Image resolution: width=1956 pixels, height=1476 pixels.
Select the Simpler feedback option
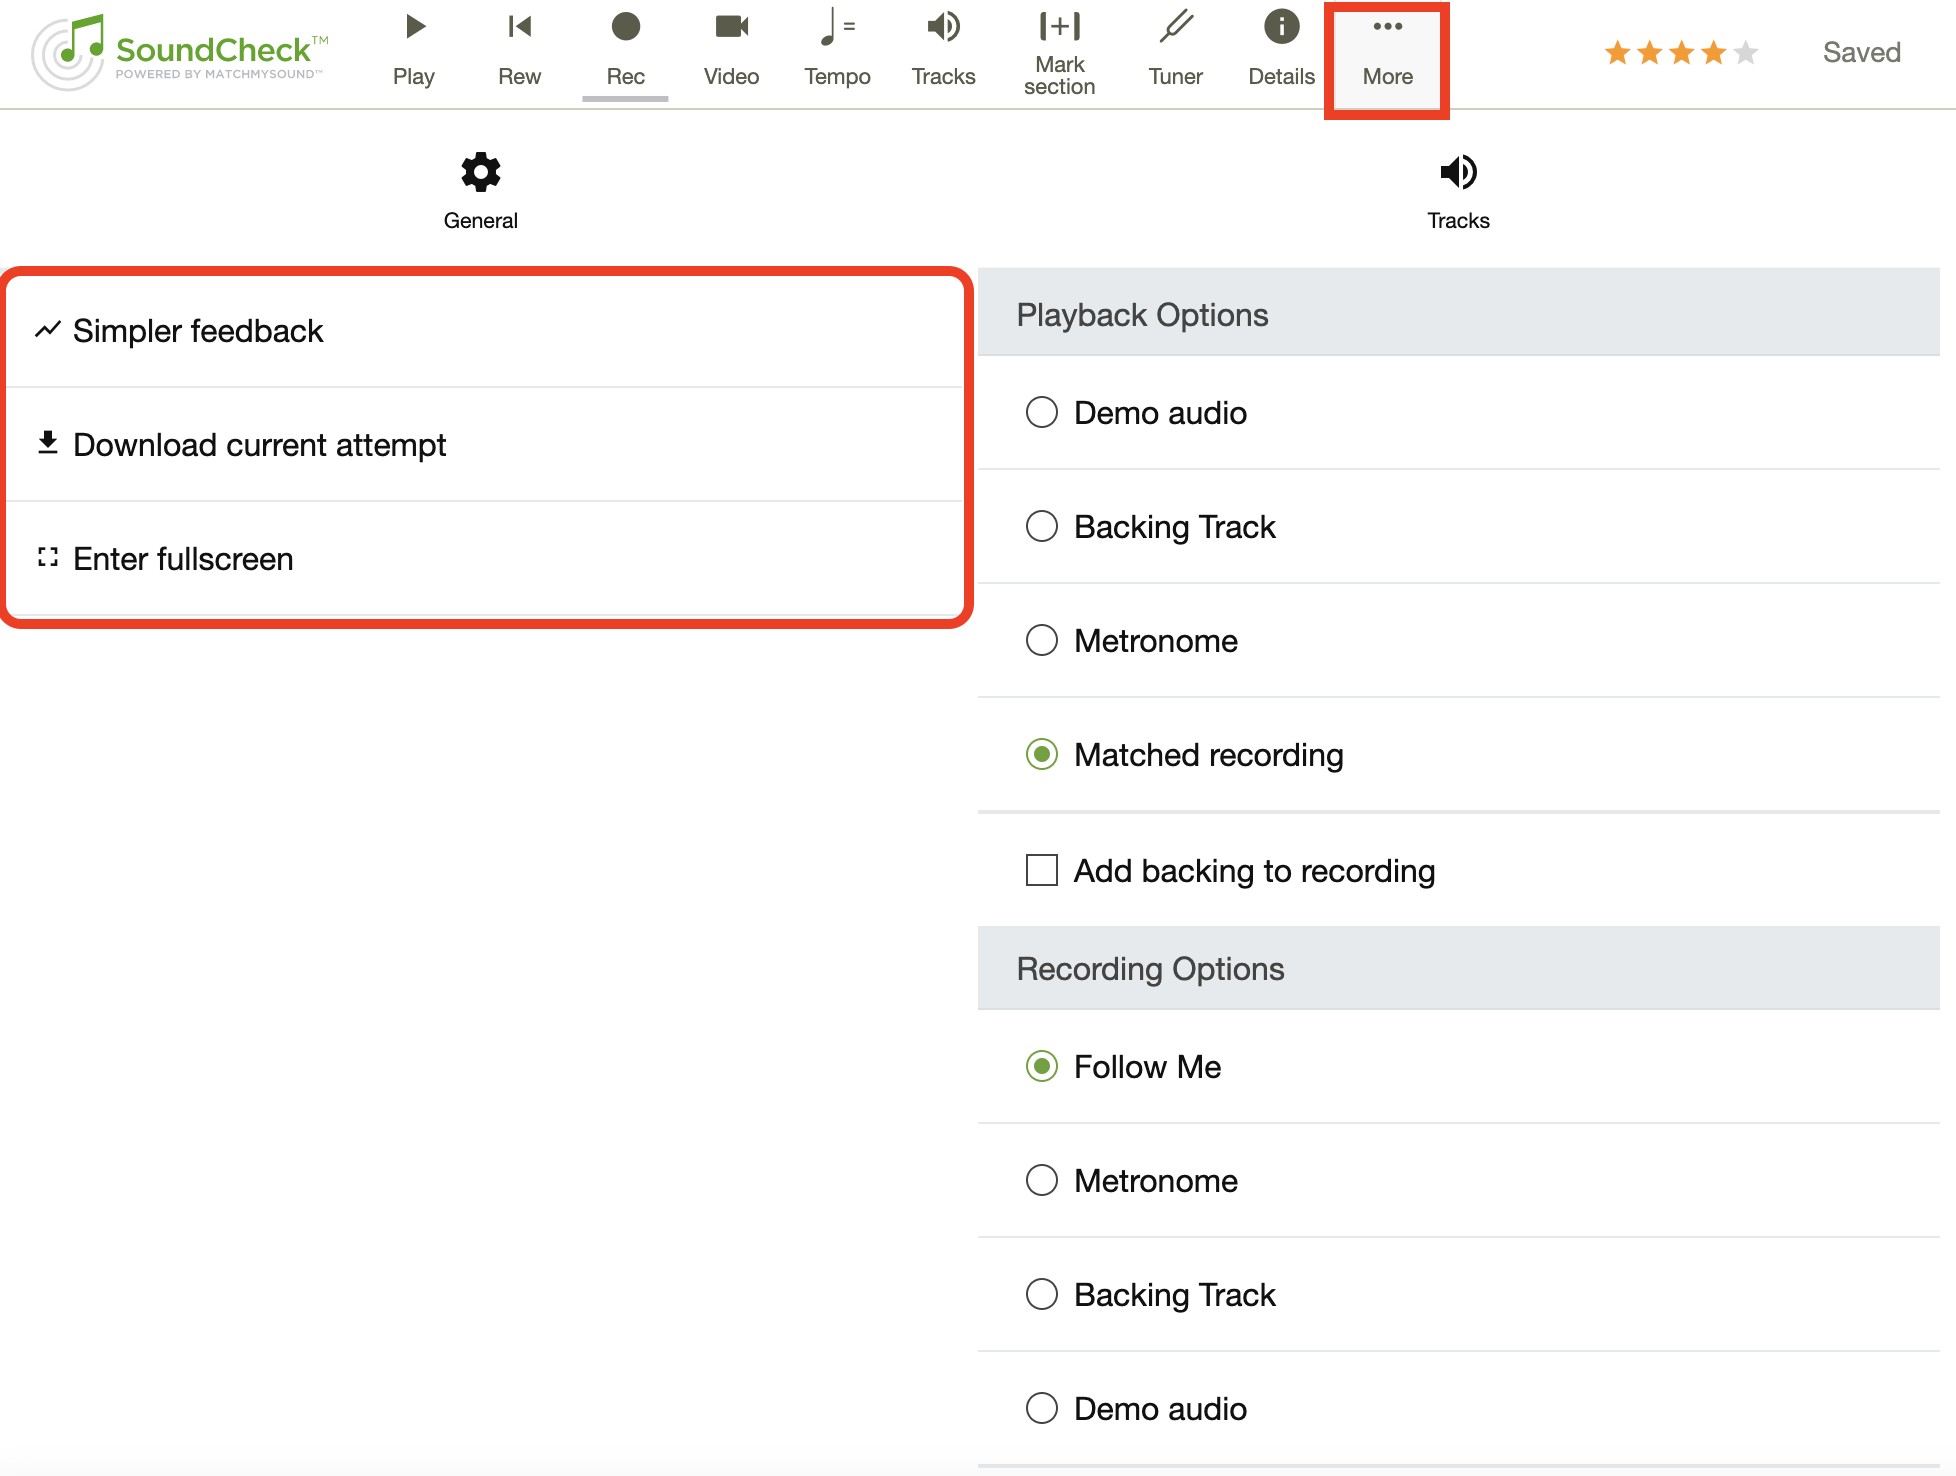[x=484, y=331]
